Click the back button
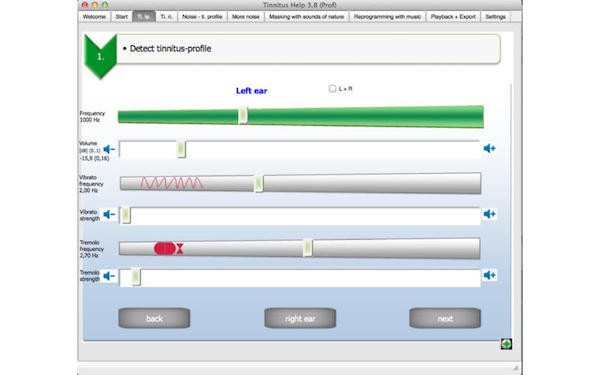The width and height of the screenshot is (600, 375). pyautogui.click(x=154, y=318)
